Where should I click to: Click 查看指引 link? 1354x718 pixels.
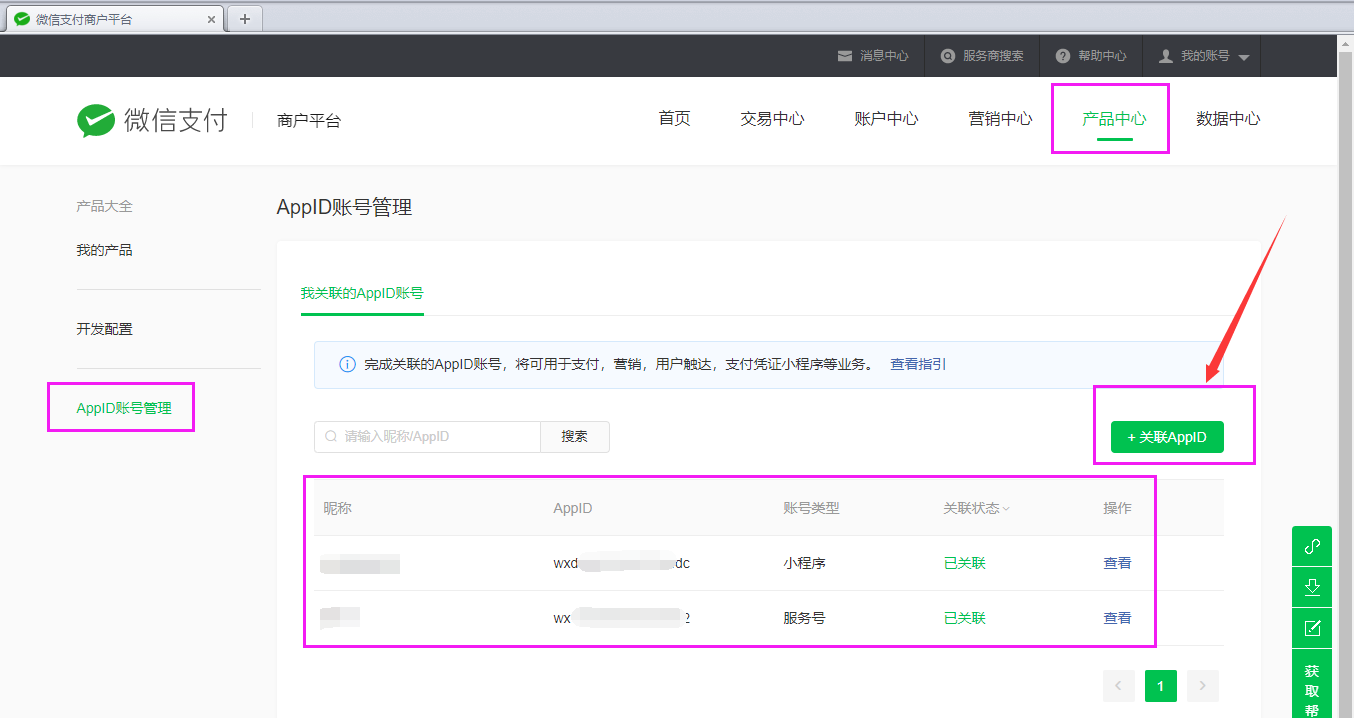pos(918,364)
